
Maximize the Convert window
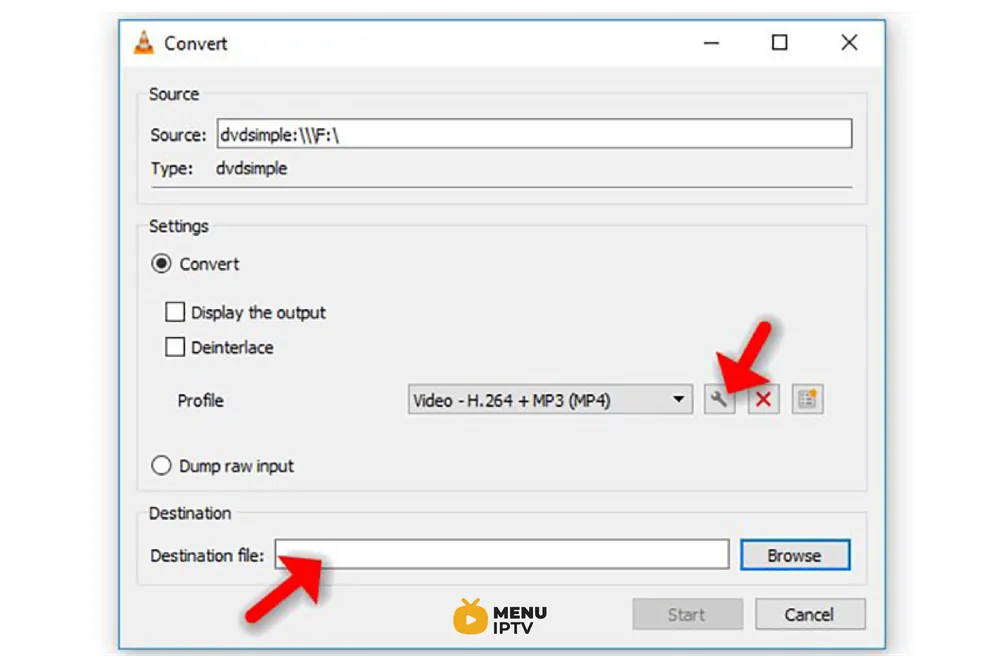point(779,43)
